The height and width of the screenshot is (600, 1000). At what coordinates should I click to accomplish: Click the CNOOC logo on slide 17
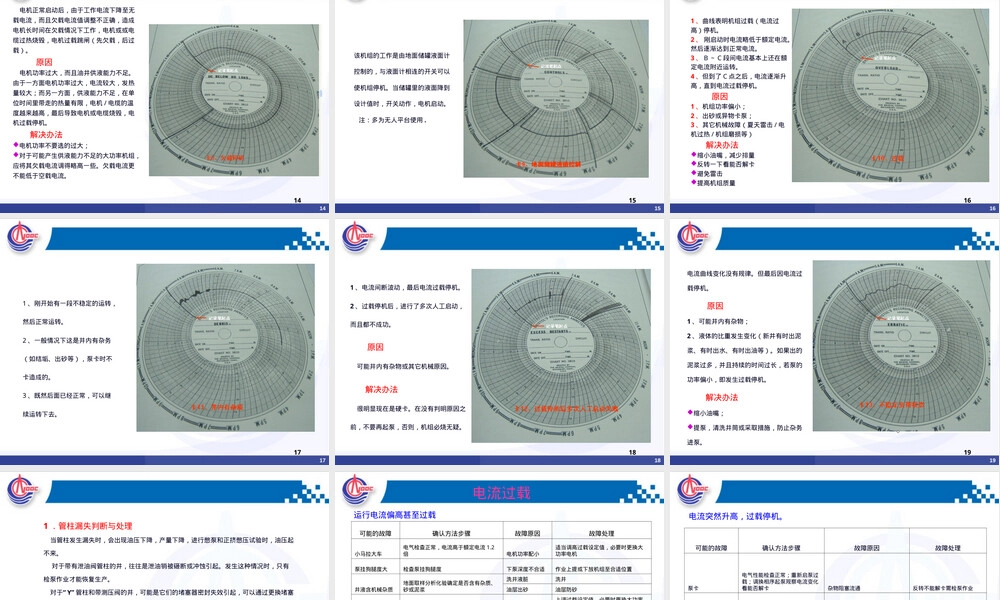(x=23, y=237)
